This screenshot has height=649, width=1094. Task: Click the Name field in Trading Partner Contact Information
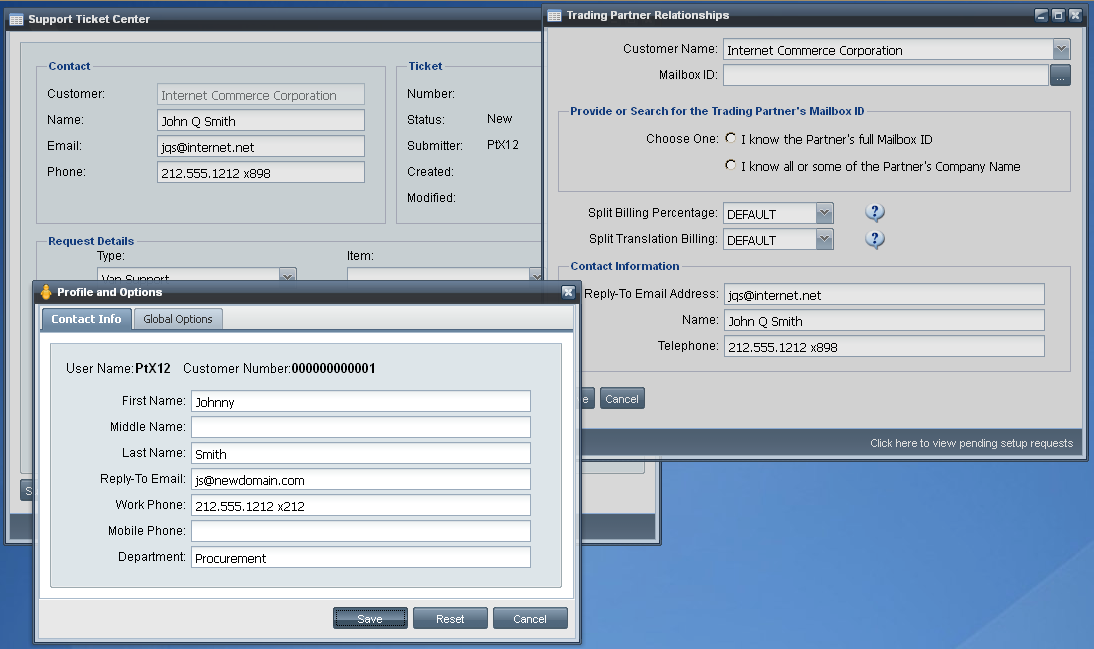point(884,320)
